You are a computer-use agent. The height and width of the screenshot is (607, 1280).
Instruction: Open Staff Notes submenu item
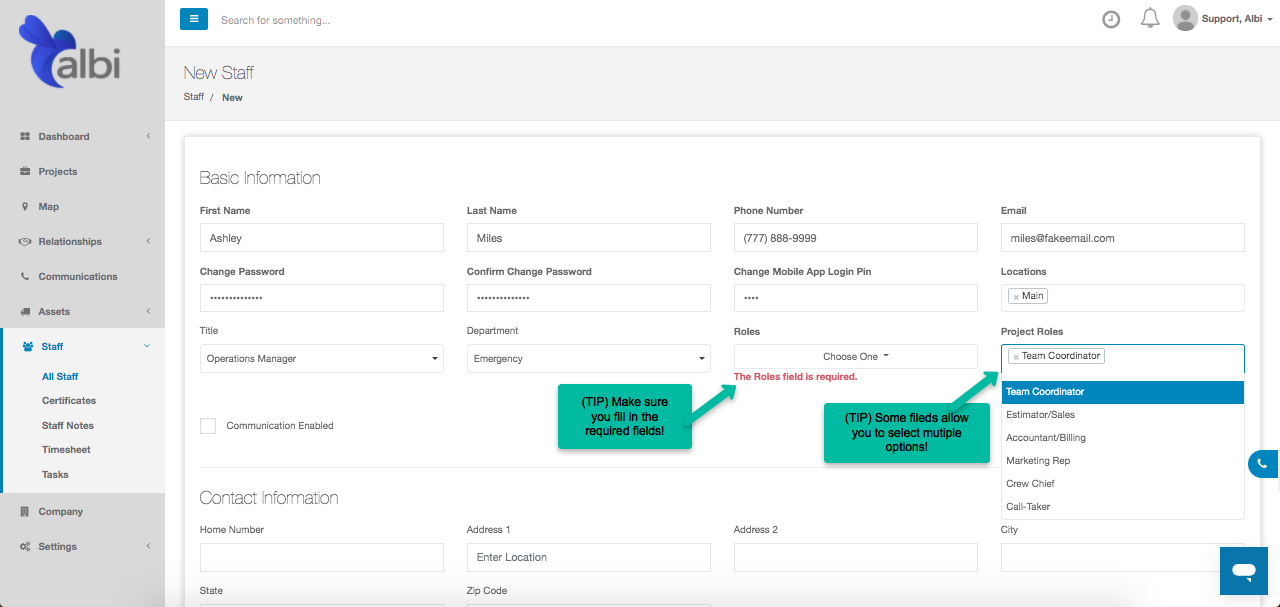tap(68, 425)
